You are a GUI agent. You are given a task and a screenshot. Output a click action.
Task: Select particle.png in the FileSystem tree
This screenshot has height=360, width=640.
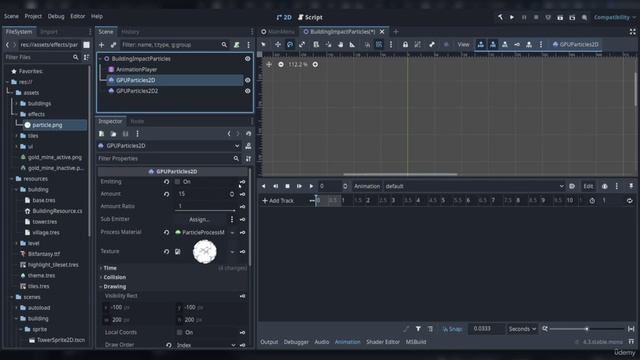point(47,125)
